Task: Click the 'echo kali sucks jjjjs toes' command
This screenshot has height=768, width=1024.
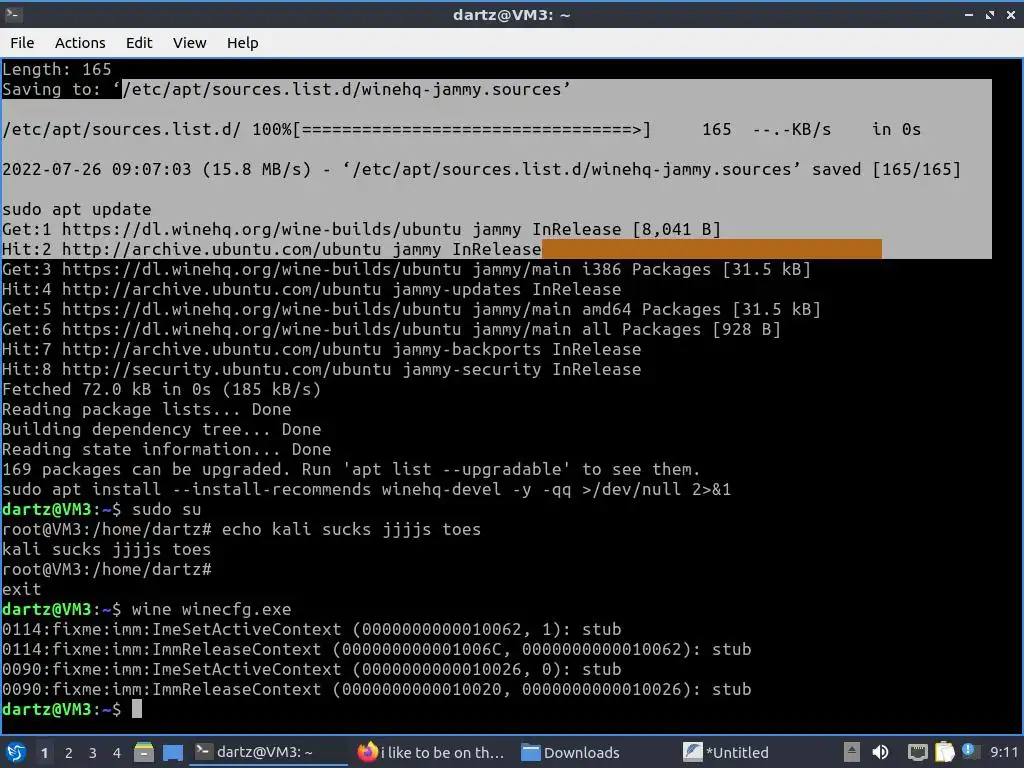Action: click(x=351, y=529)
